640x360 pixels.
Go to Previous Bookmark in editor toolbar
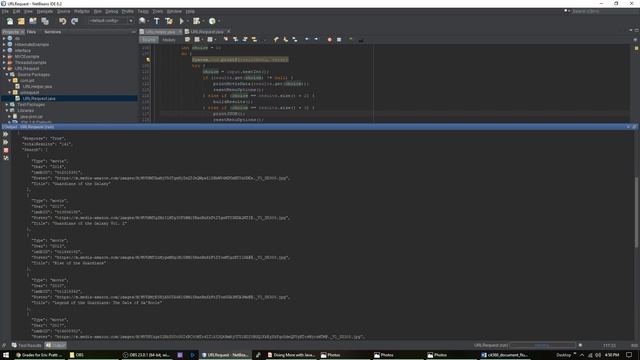(x=276, y=40)
